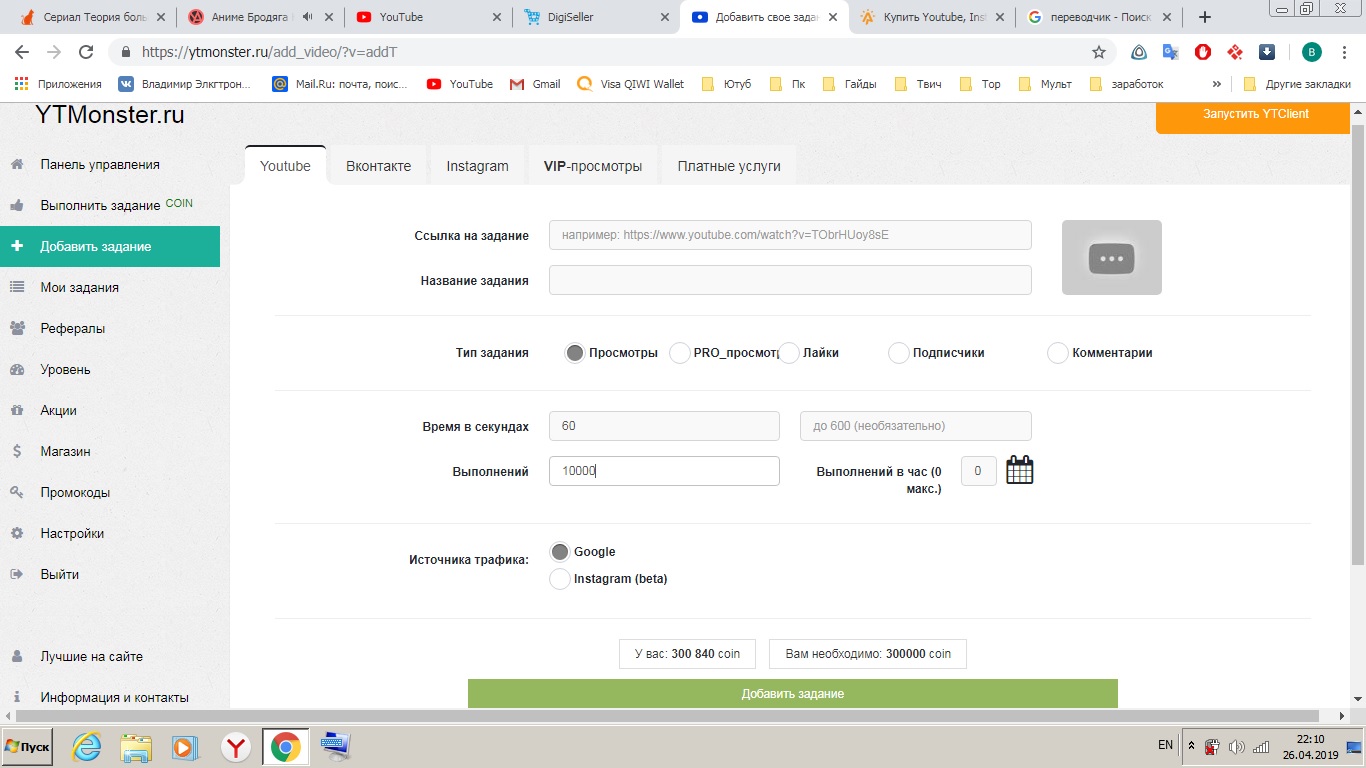Click the plus icon beside Добавить задание
The width and height of the screenshot is (1366, 768).
click(17, 246)
